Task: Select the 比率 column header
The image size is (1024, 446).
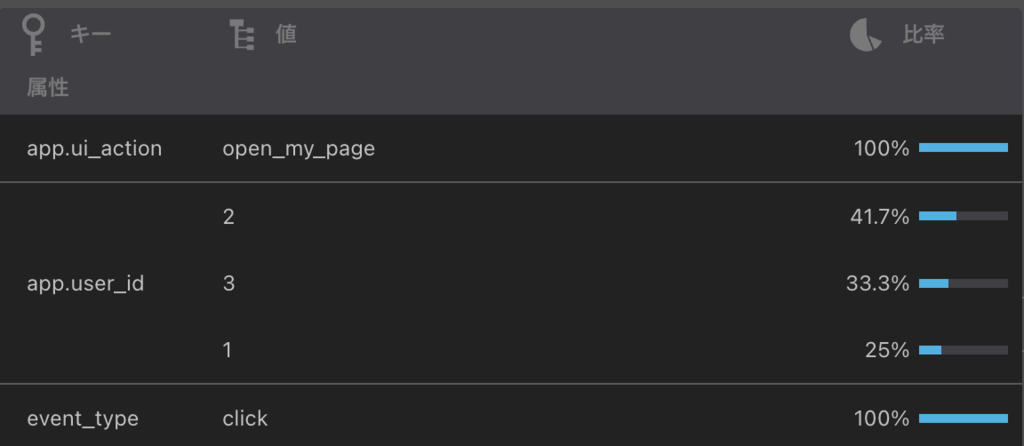Action: (x=923, y=35)
